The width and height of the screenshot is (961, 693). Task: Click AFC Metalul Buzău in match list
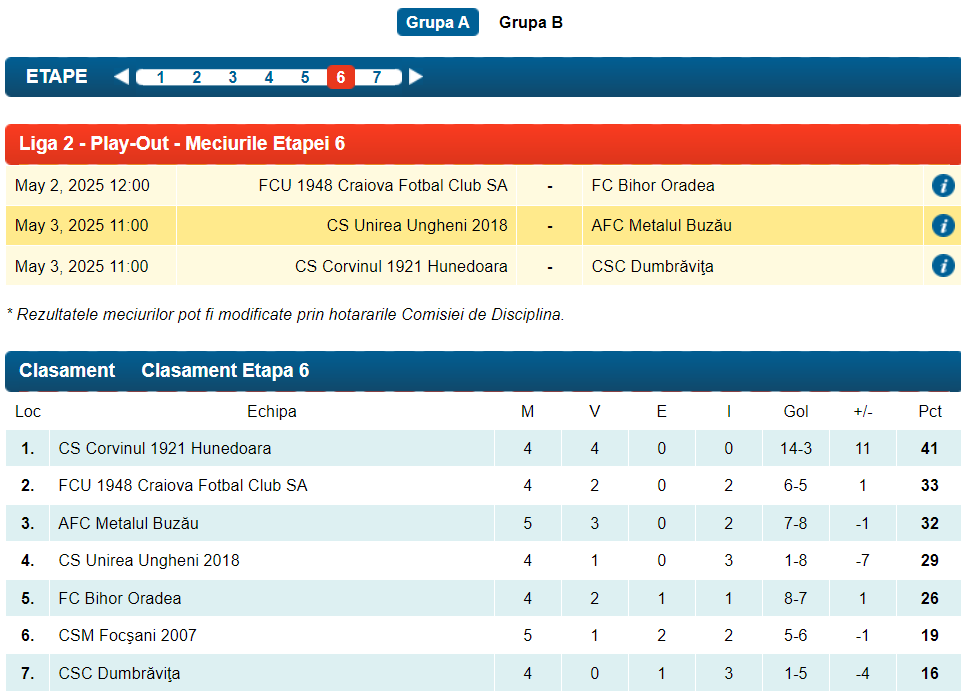click(661, 226)
